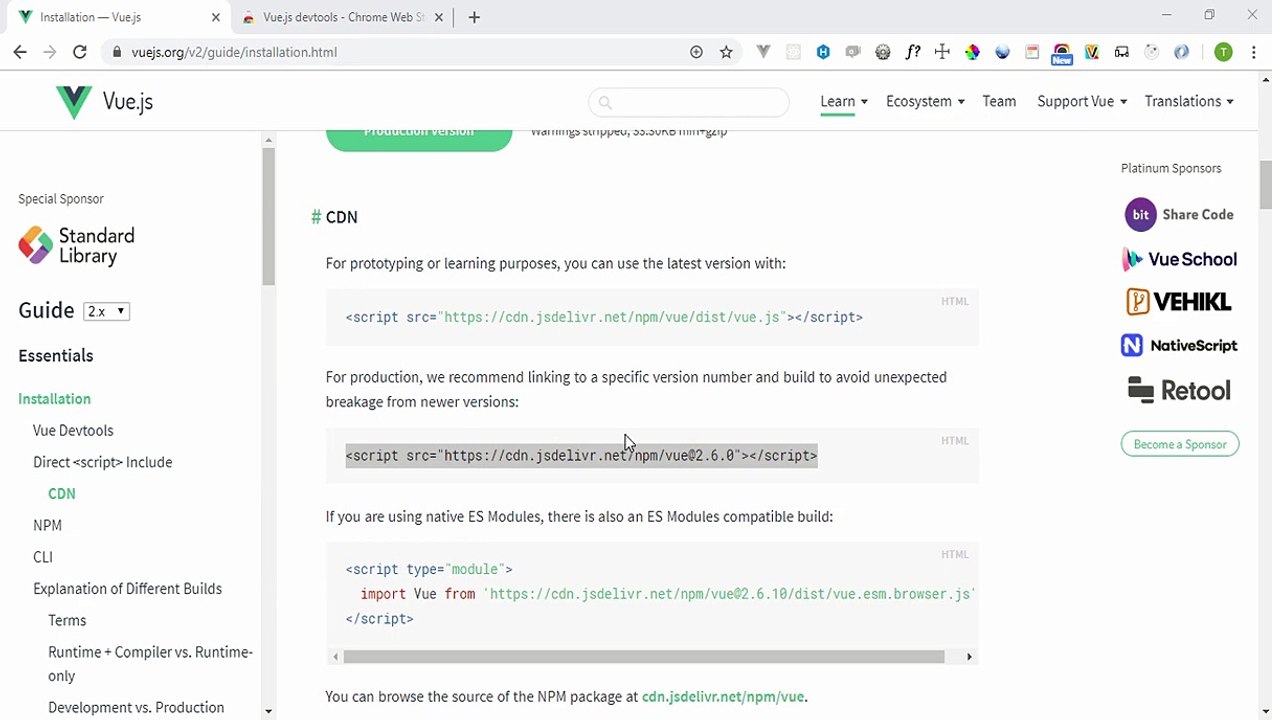The height and width of the screenshot is (720, 1272).
Task: Click the blue globe extension icon
Action: (x=1002, y=52)
